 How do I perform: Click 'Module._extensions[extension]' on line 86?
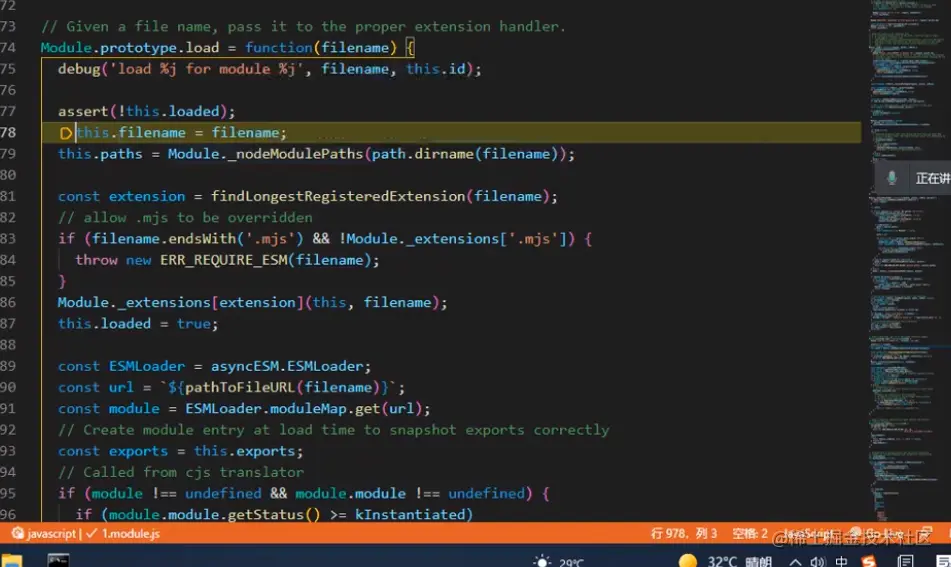[x=180, y=302]
